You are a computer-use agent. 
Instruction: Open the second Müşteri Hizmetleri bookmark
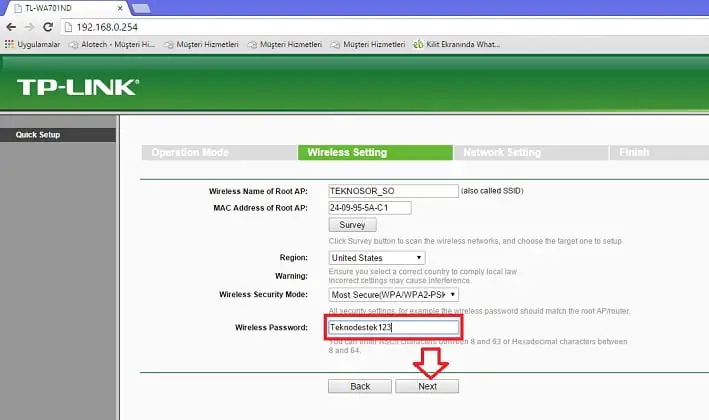[x=201, y=44]
